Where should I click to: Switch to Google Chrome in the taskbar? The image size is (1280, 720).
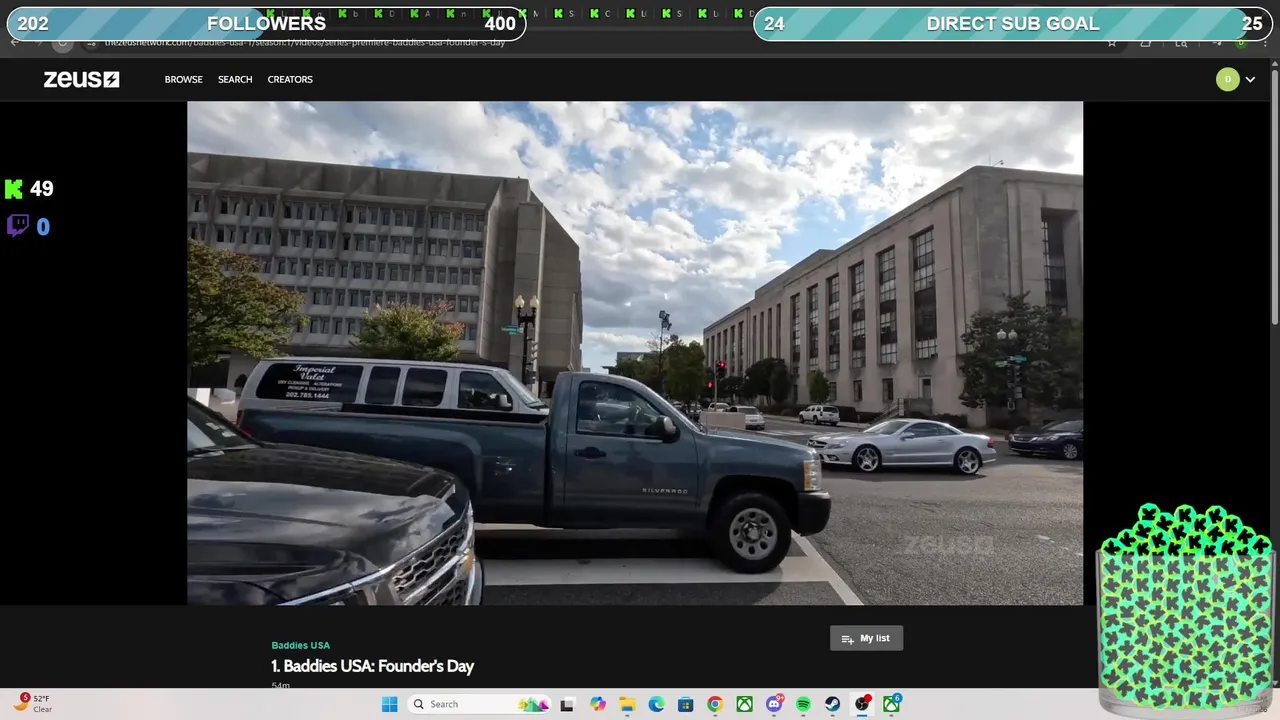pos(714,704)
